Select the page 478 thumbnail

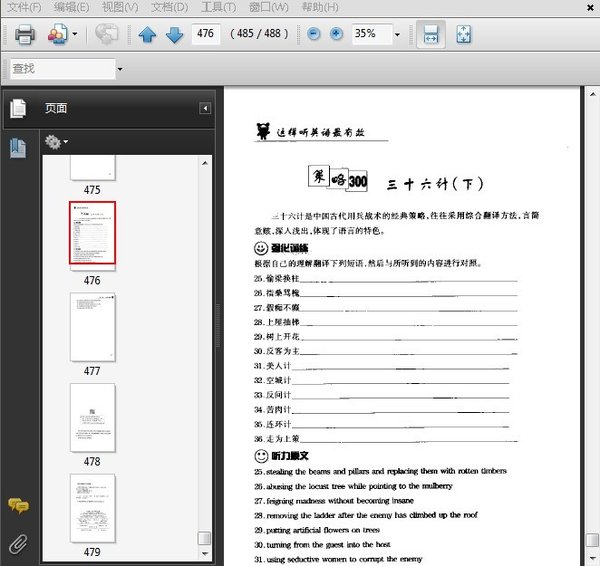coord(92,417)
